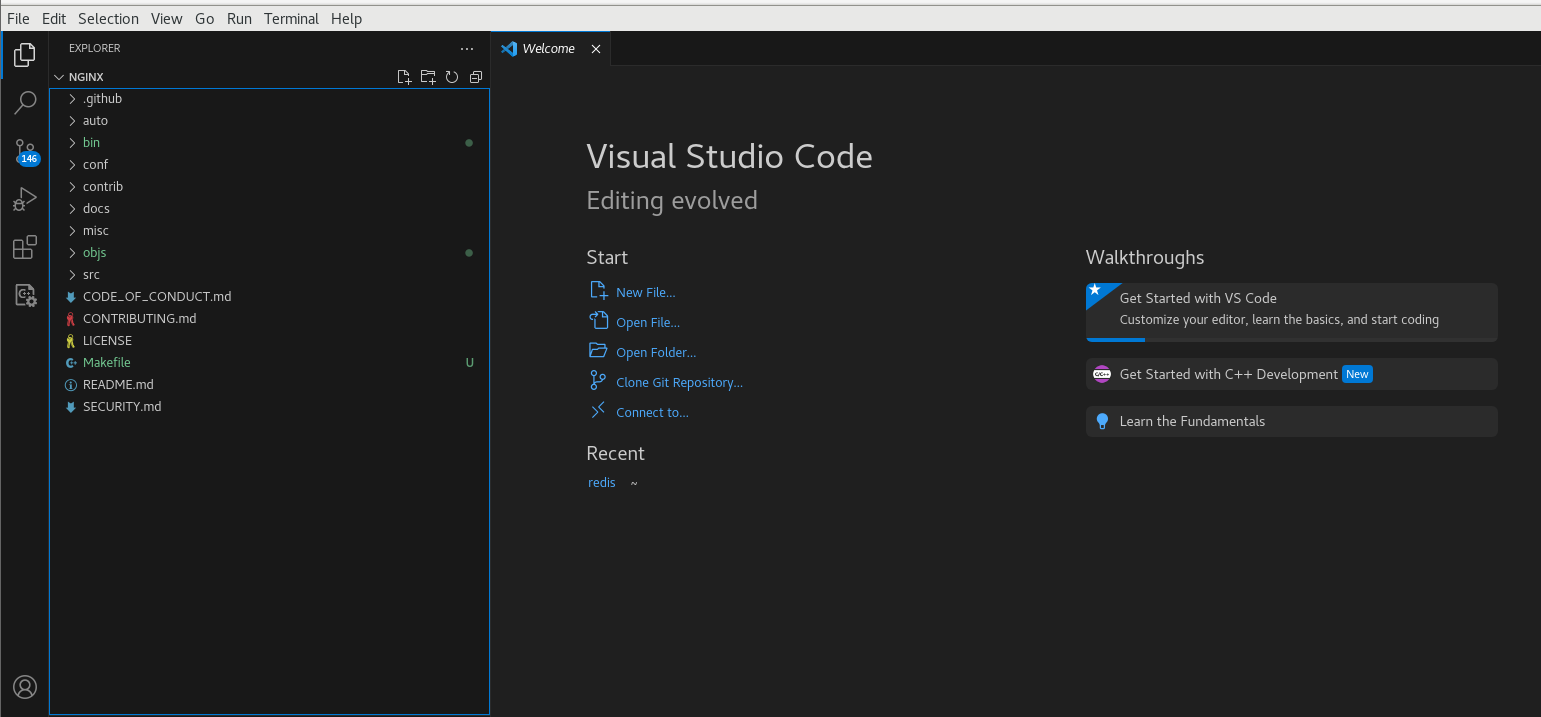Image resolution: width=1541 pixels, height=717 pixels.
Task: Open Get Started with C++ Development walkthrough
Action: [1291, 374]
